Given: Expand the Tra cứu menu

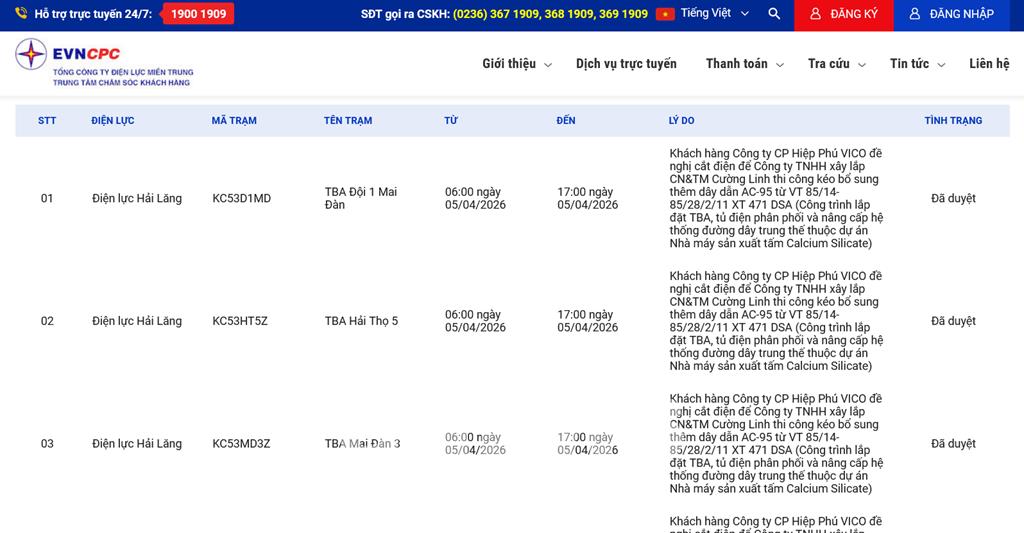Looking at the screenshot, I should tap(836, 64).
